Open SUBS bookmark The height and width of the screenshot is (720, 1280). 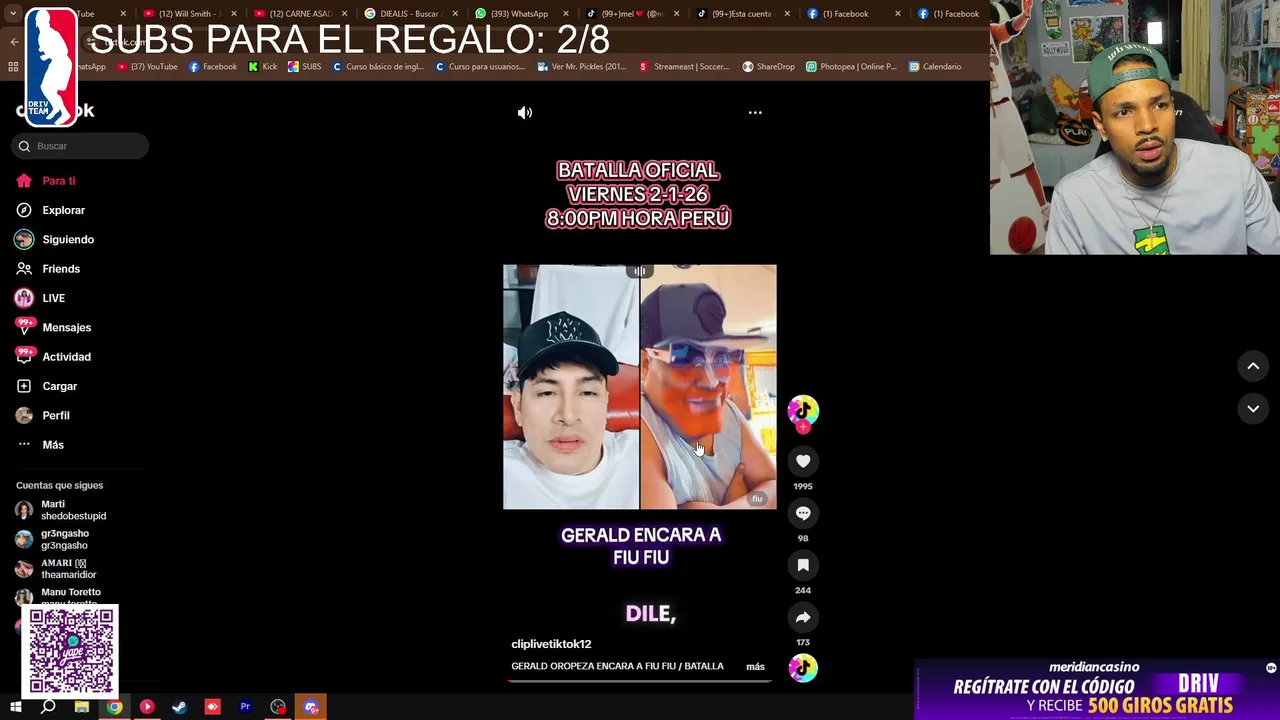tap(305, 67)
